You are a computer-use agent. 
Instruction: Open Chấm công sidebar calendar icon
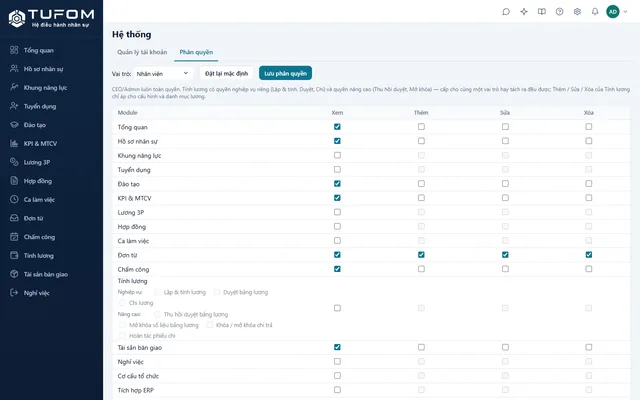14,237
